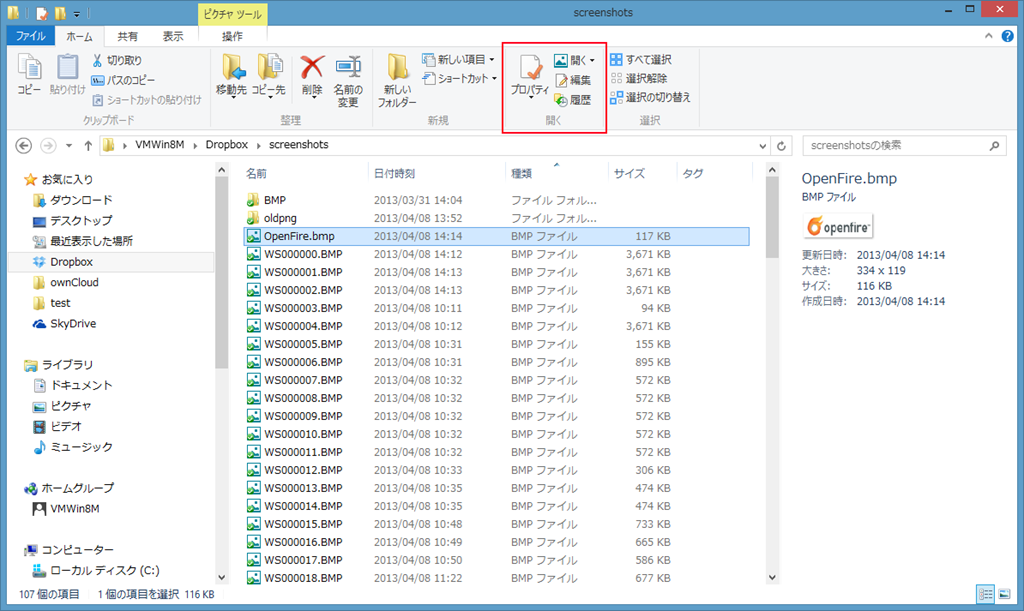Click the Rename (名前の変更) ribbon icon
The height and width of the screenshot is (611, 1024).
[347, 69]
